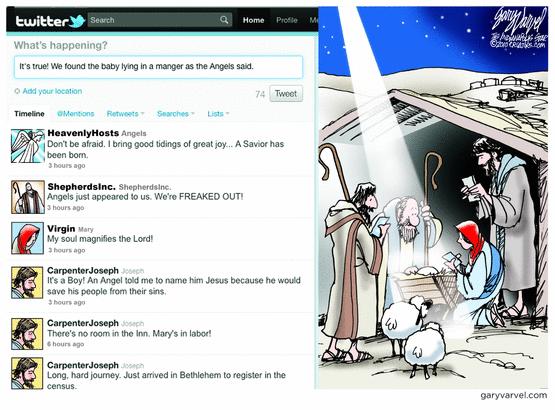Switch to the @Mentions tab
This screenshot has height=410, width=555.
click(x=75, y=114)
